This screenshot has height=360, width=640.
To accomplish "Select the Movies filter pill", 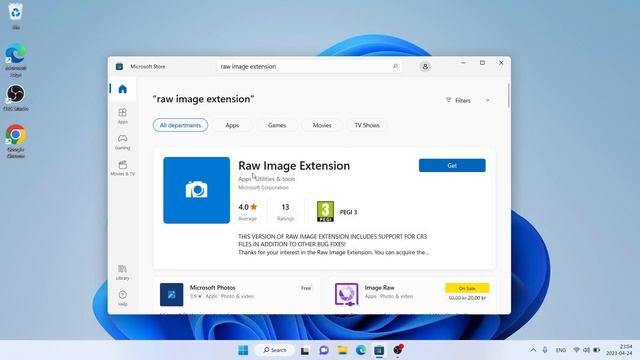I will click(x=322, y=125).
